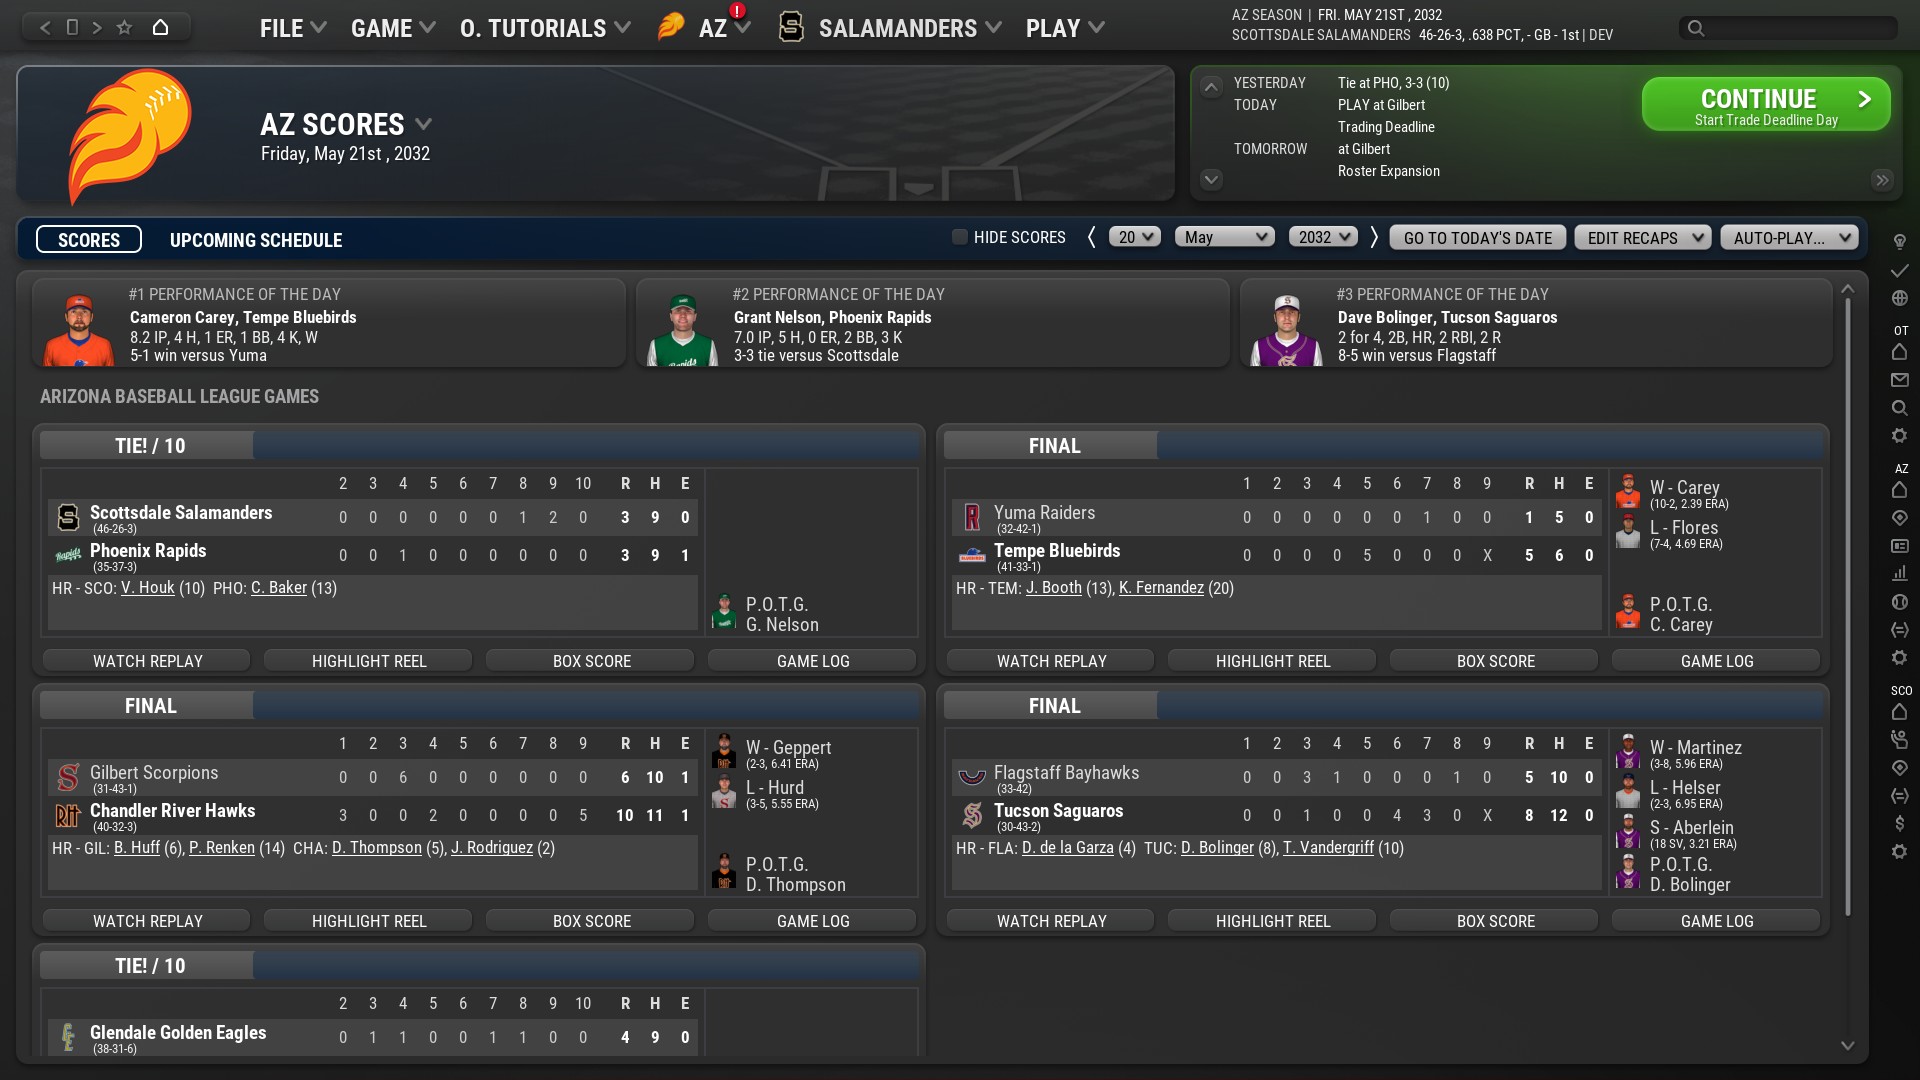This screenshot has width=1920, height=1080.
Task: Click the Phoenix Rapids team icon
Action: pos(67,553)
